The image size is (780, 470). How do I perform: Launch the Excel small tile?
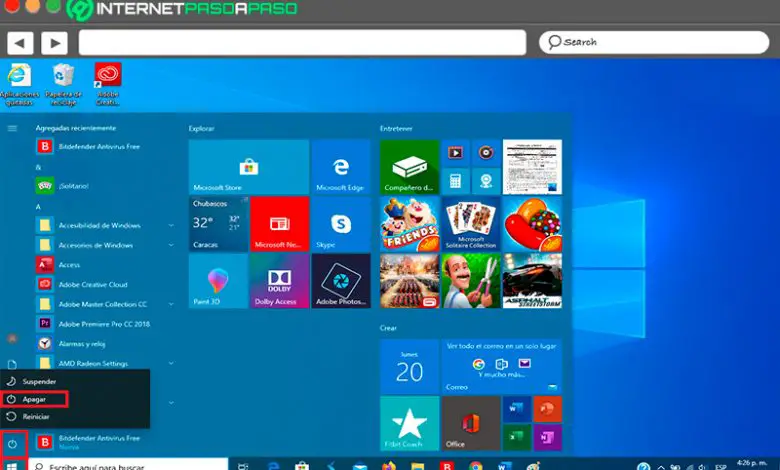click(x=516, y=437)
